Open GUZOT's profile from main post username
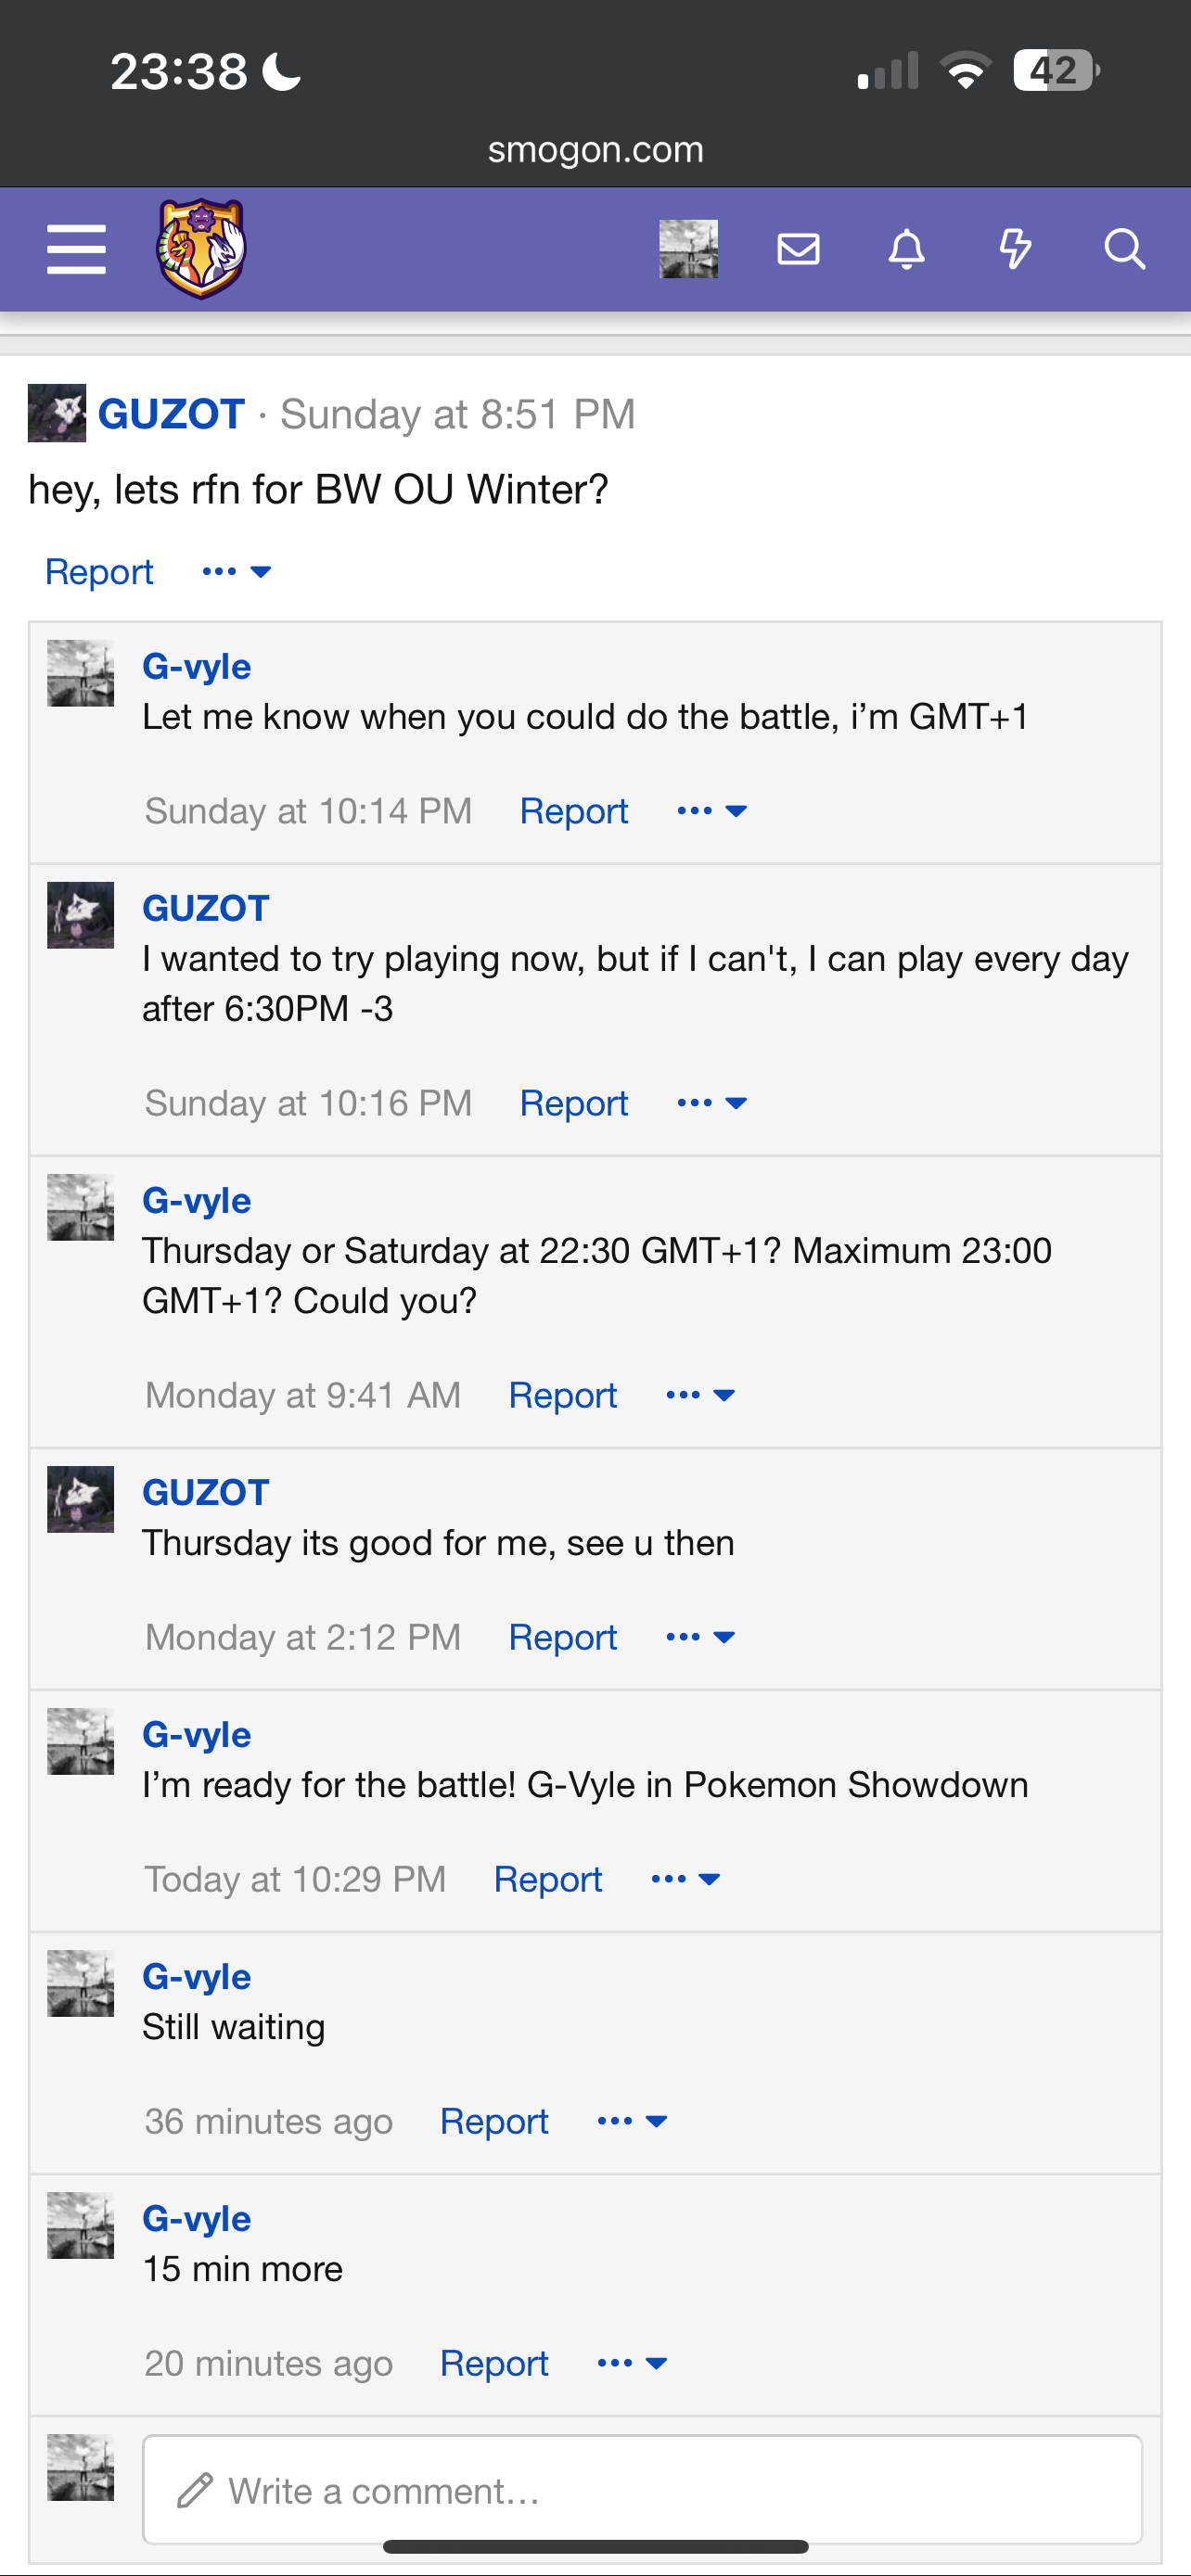 click(171, 414)
